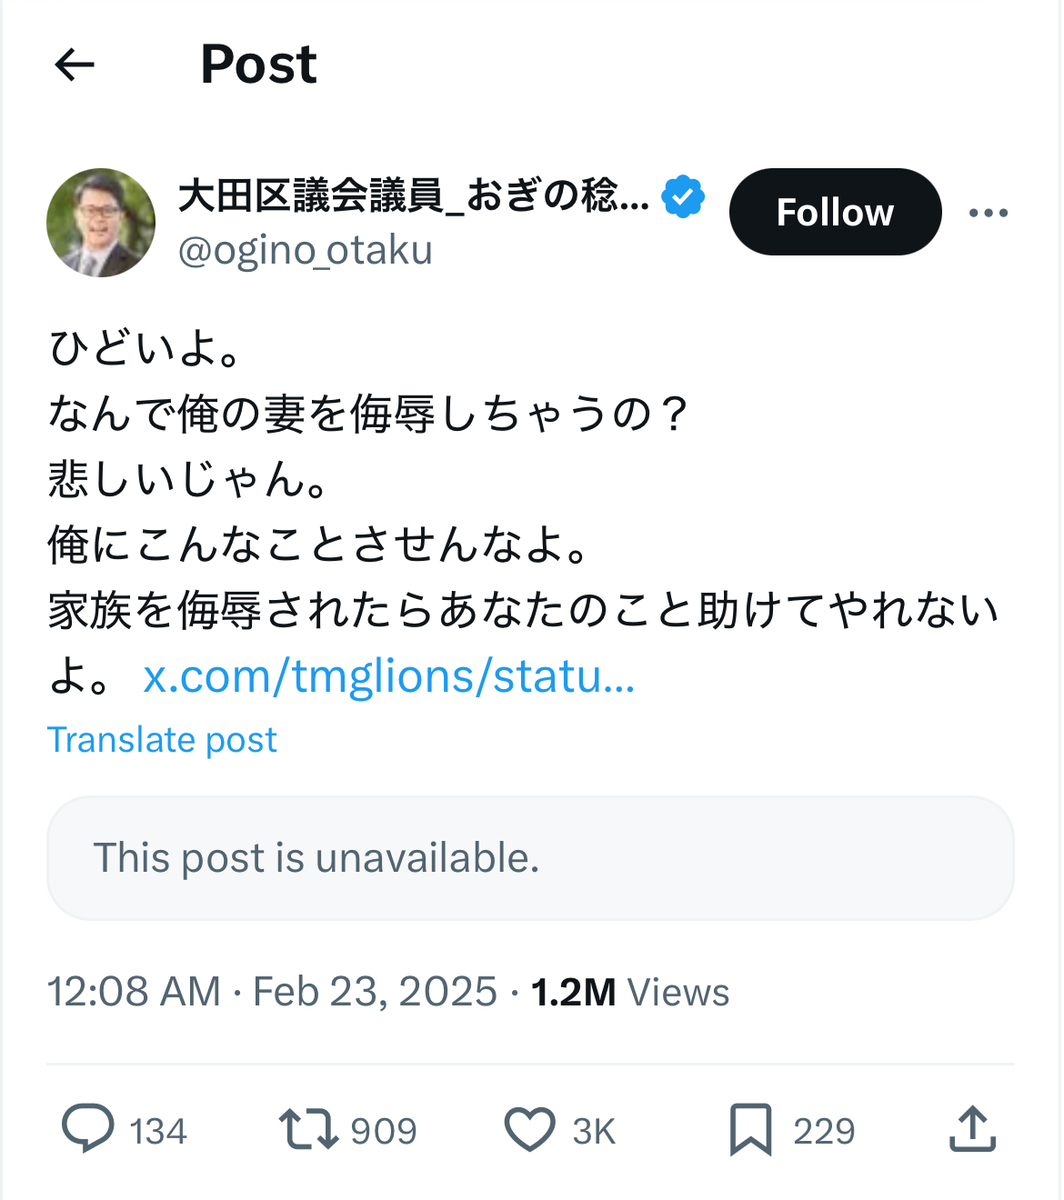Open the x.com/tmglions status link
This screenshot has height=1200, width=1064.
tap(389, 677)
